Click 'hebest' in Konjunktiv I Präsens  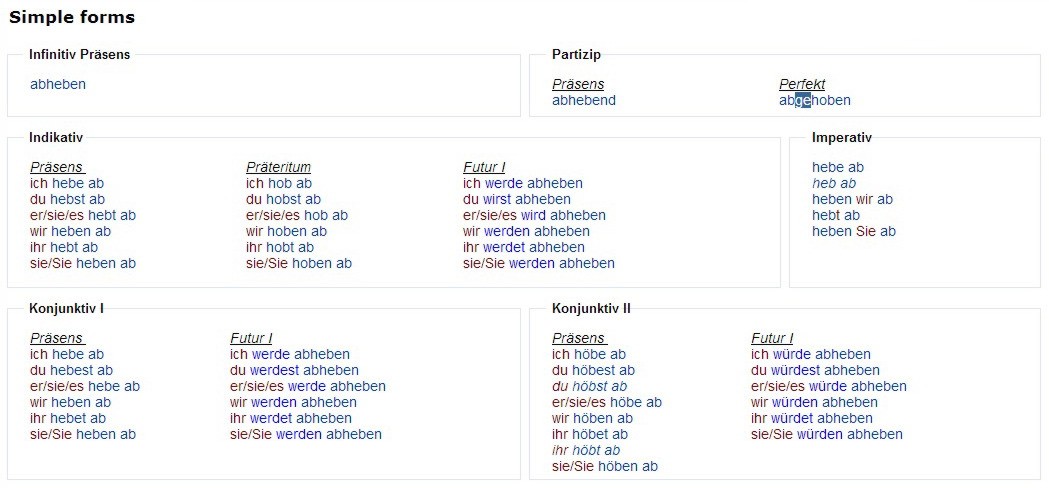click(x=70, y=370)
